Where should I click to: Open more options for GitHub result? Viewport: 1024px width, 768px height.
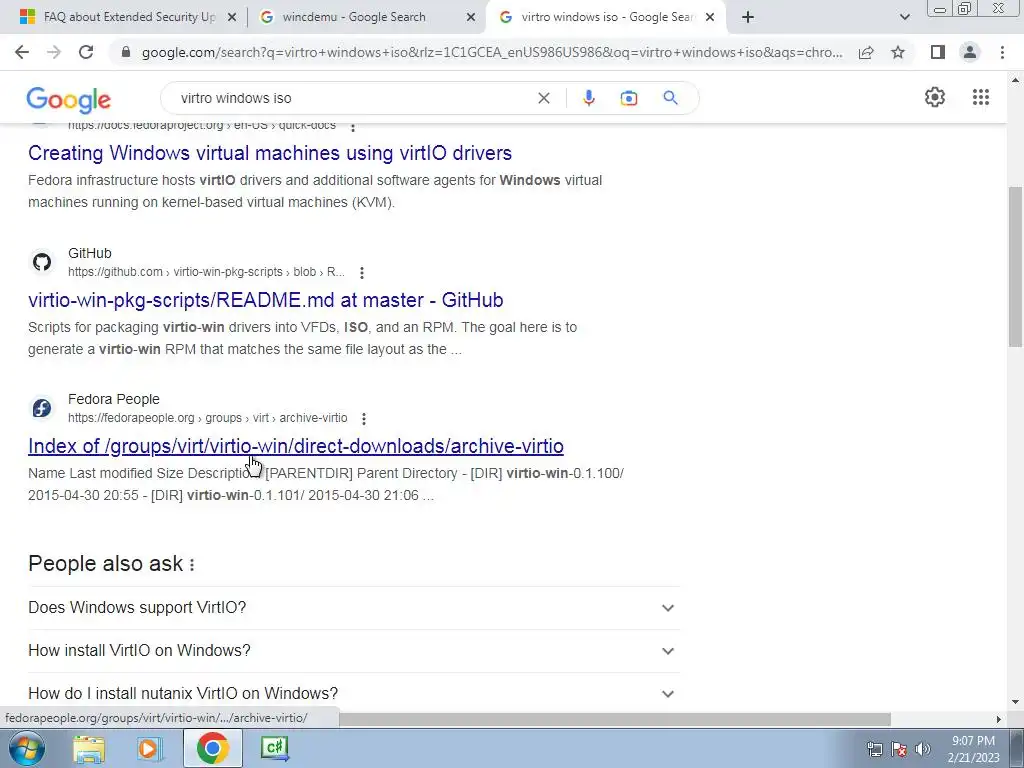[x=361, y=272]
